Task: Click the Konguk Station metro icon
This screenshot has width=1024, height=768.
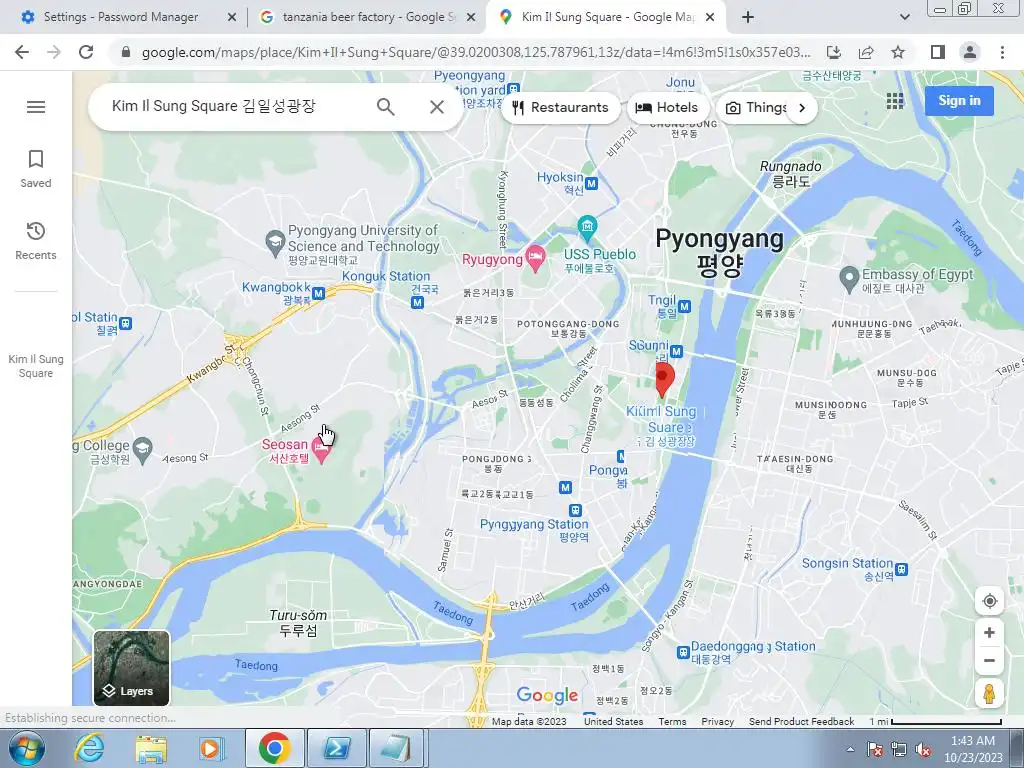Action: tap(417, 302)
